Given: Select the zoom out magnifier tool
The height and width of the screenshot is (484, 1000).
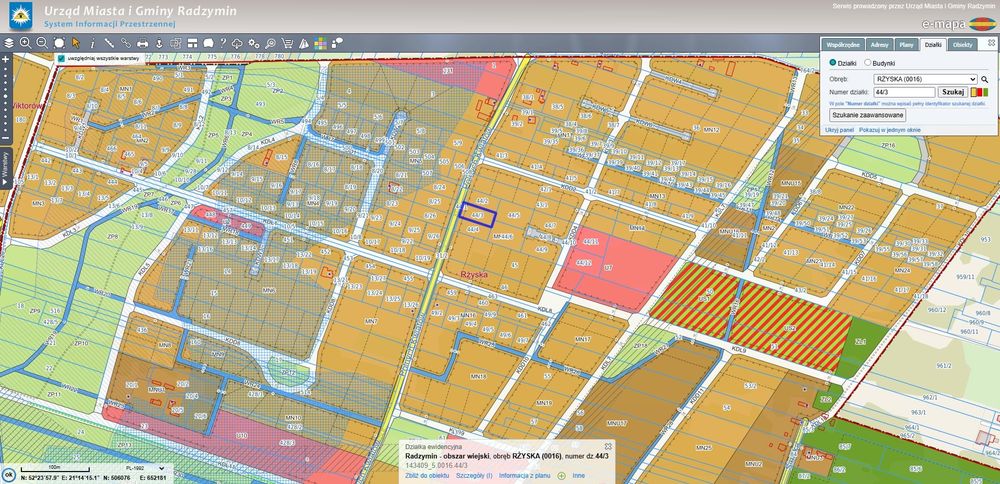Looking at the screenshot, I should coord(42,43).
